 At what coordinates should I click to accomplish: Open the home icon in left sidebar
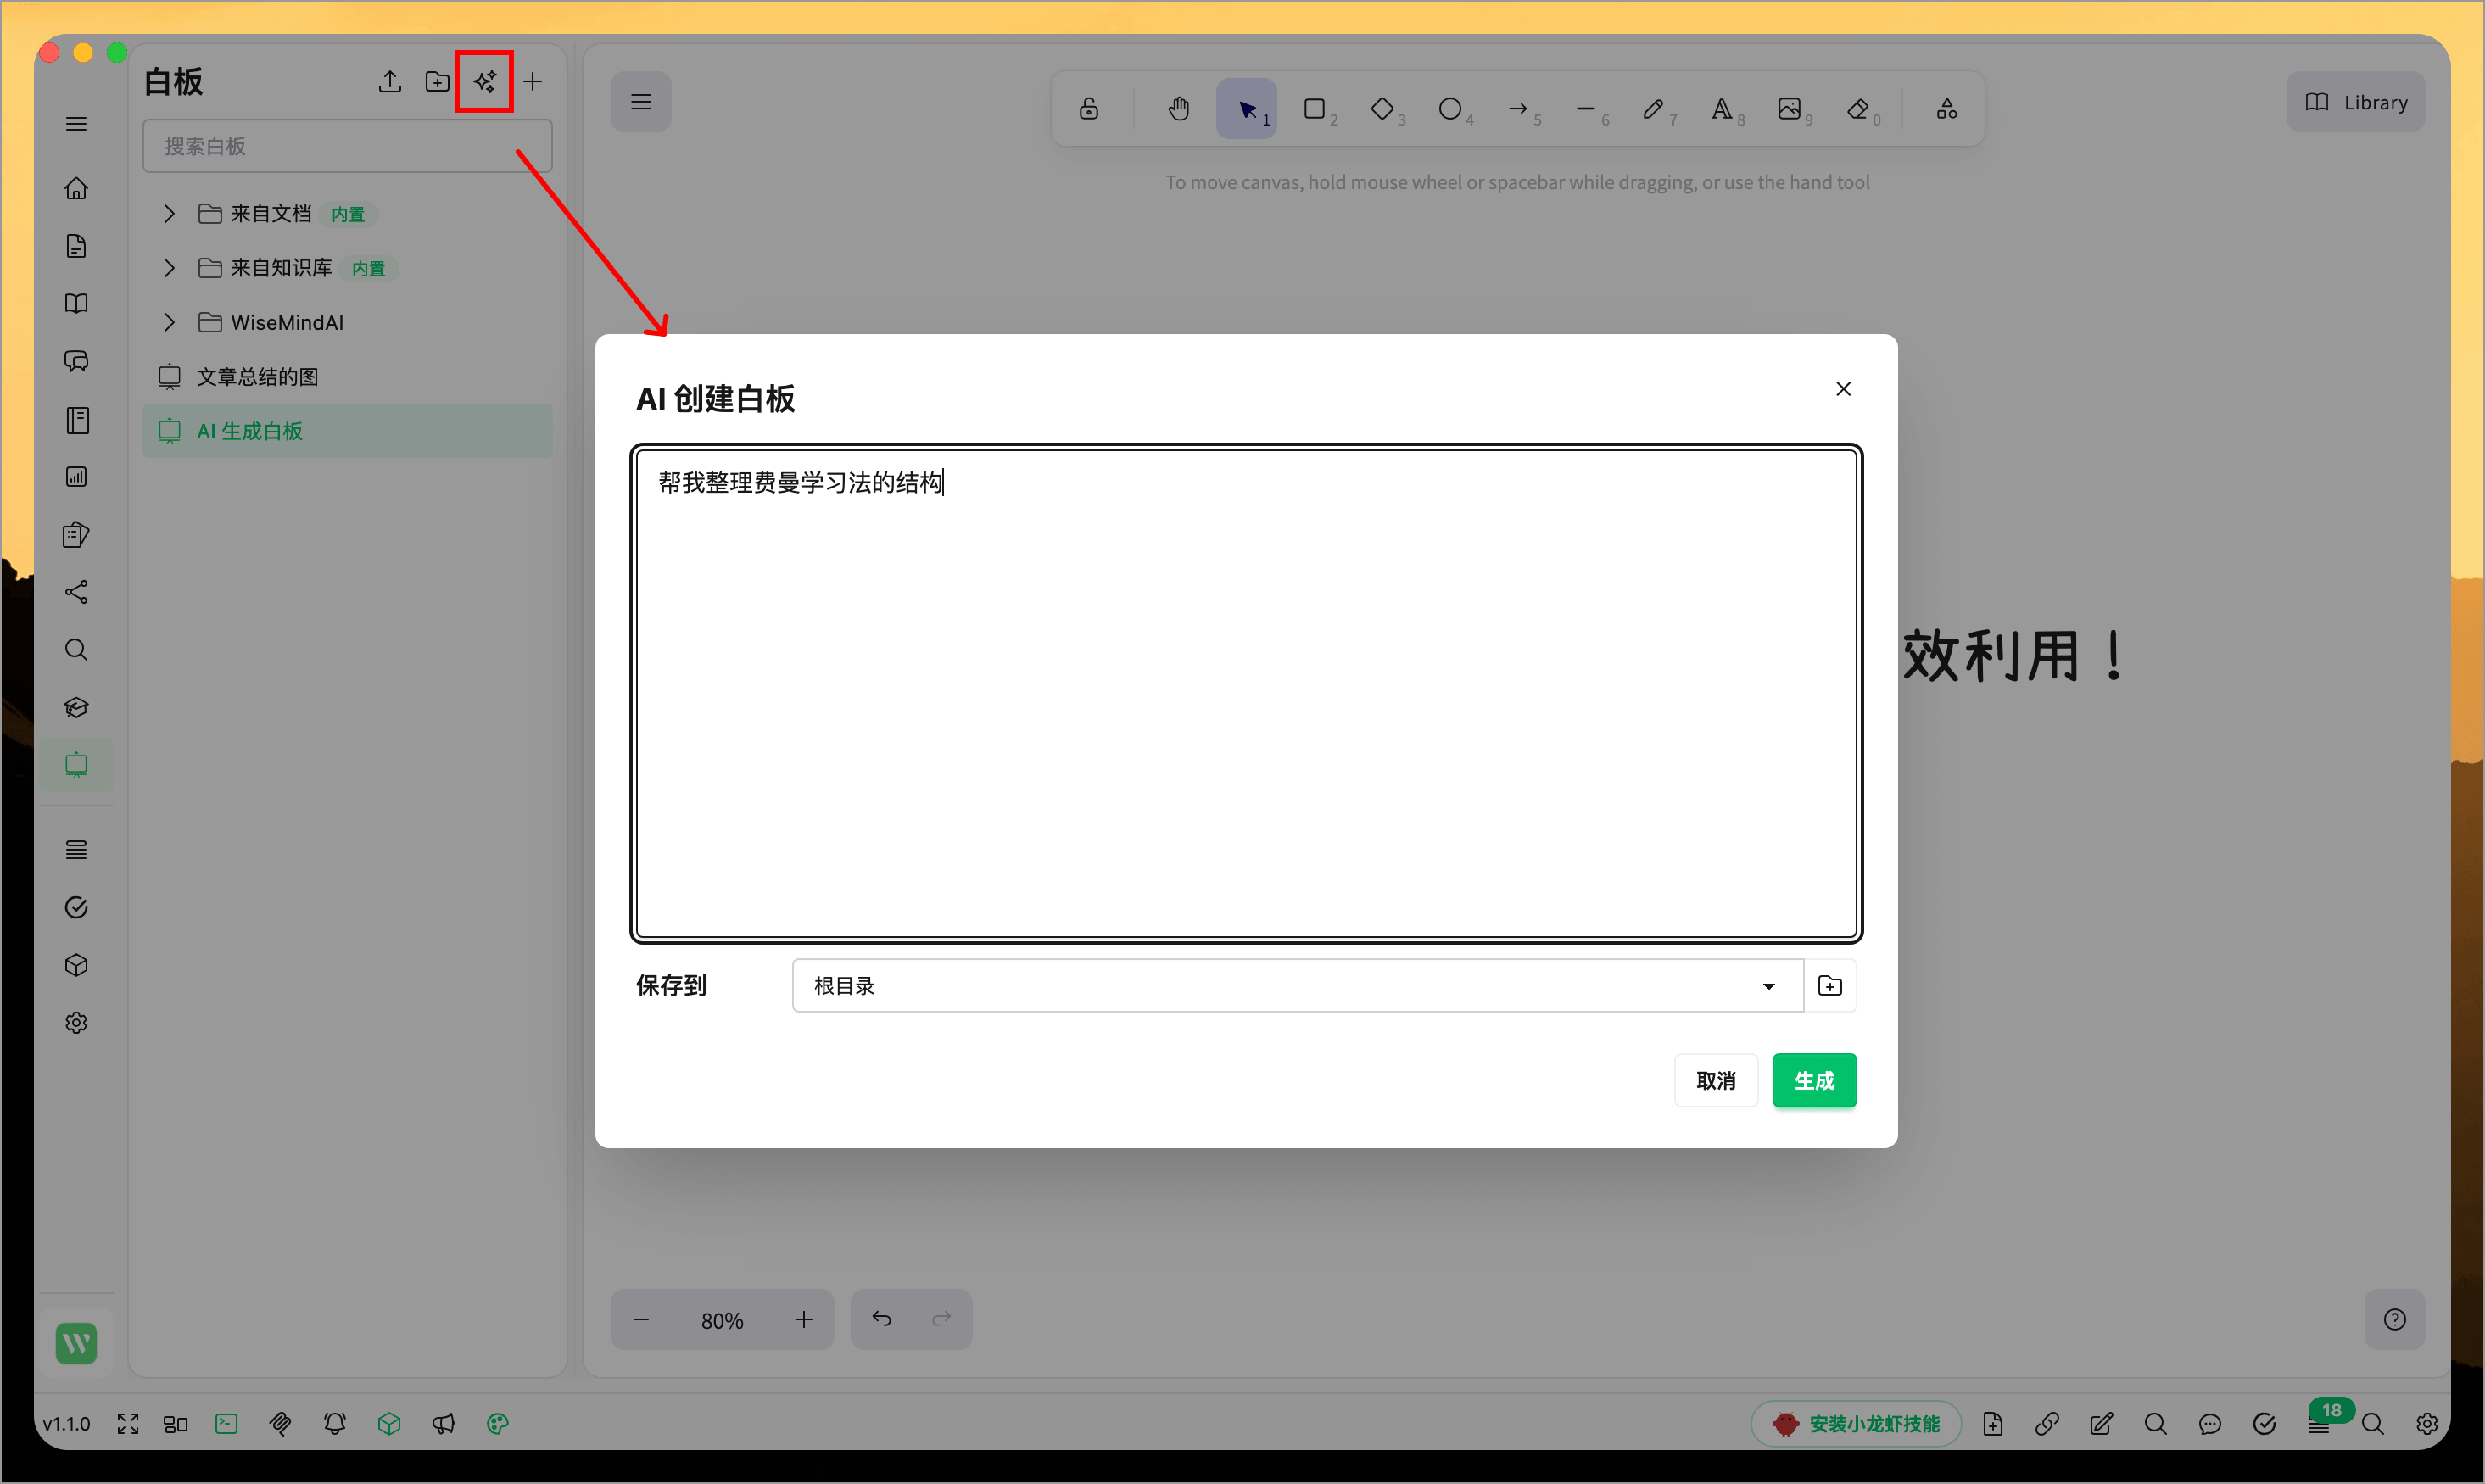(76, 188)
